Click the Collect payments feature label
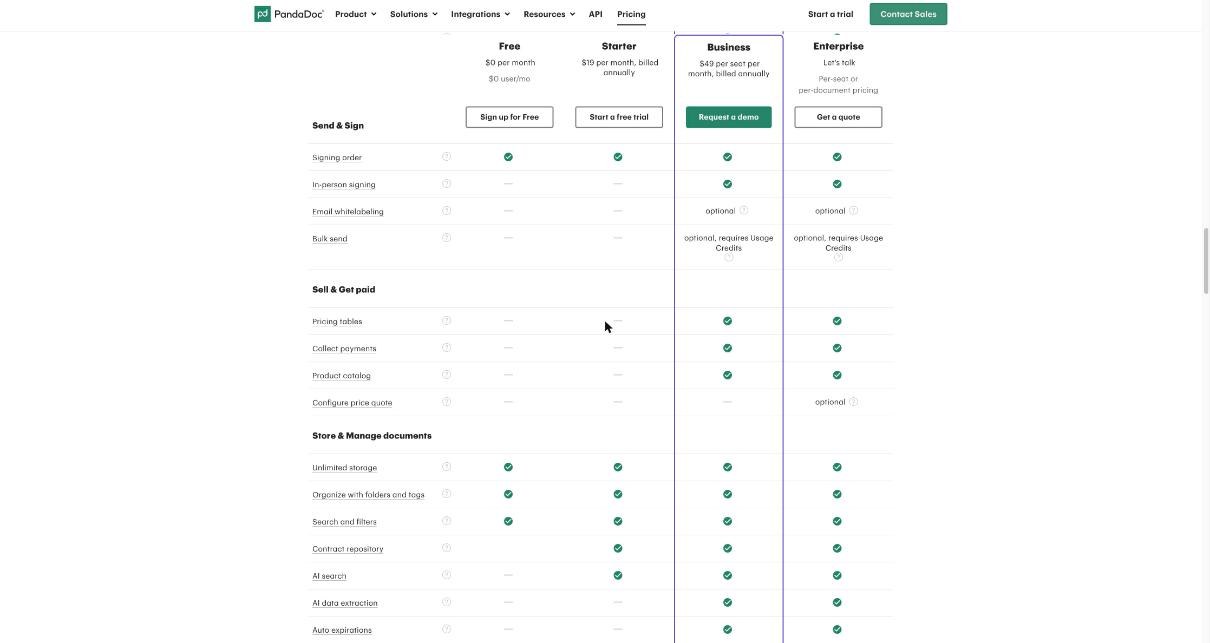The image size is (1210, 643). pyautogui.click(x=344, y=348)
